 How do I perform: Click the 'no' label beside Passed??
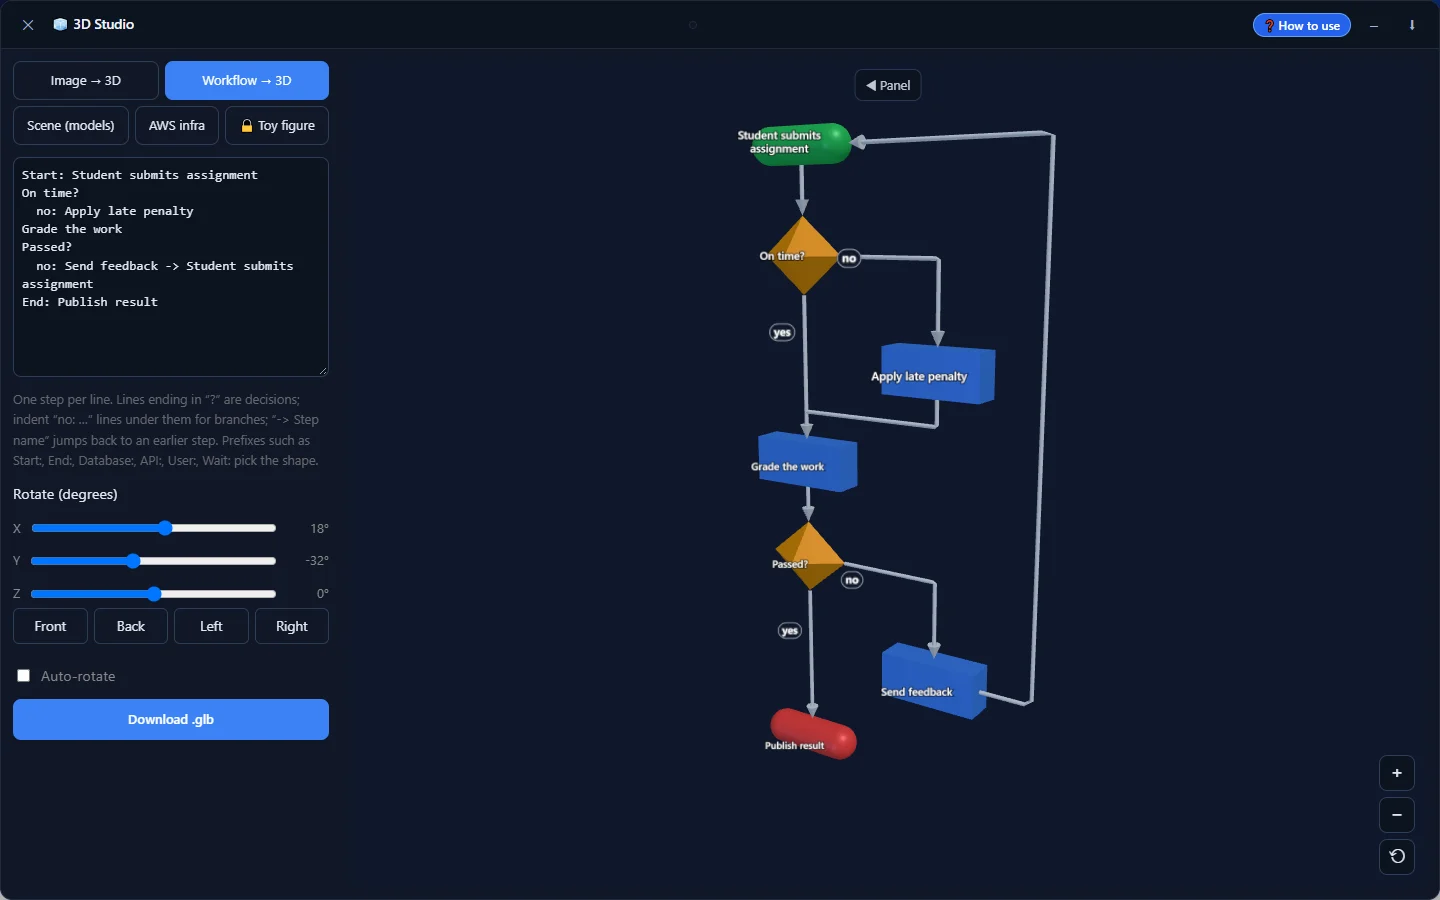852,580
